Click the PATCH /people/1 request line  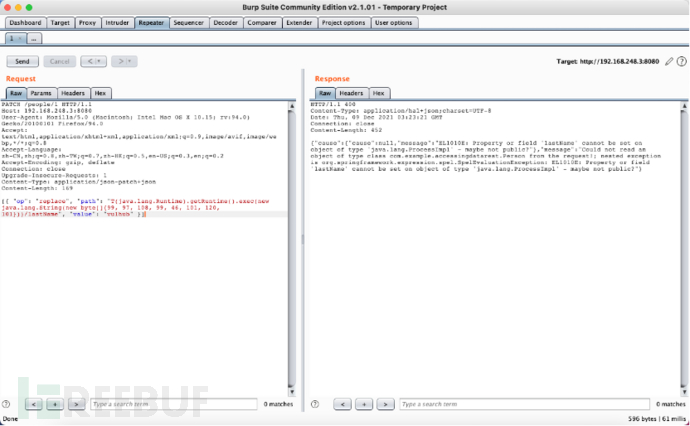point(47,105)
